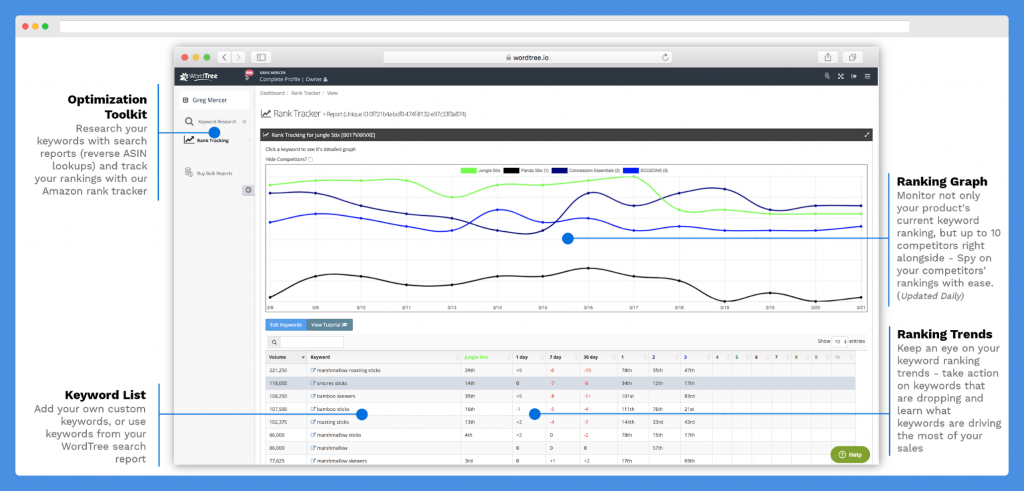This screenshot has height=491, width=1024.
Task: Sort by competitor 3 column header
Action: [x=696, y=358]
